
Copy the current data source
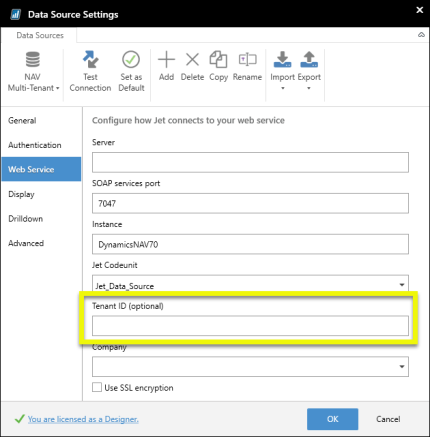pyautogui.click(x=218, y=66)
